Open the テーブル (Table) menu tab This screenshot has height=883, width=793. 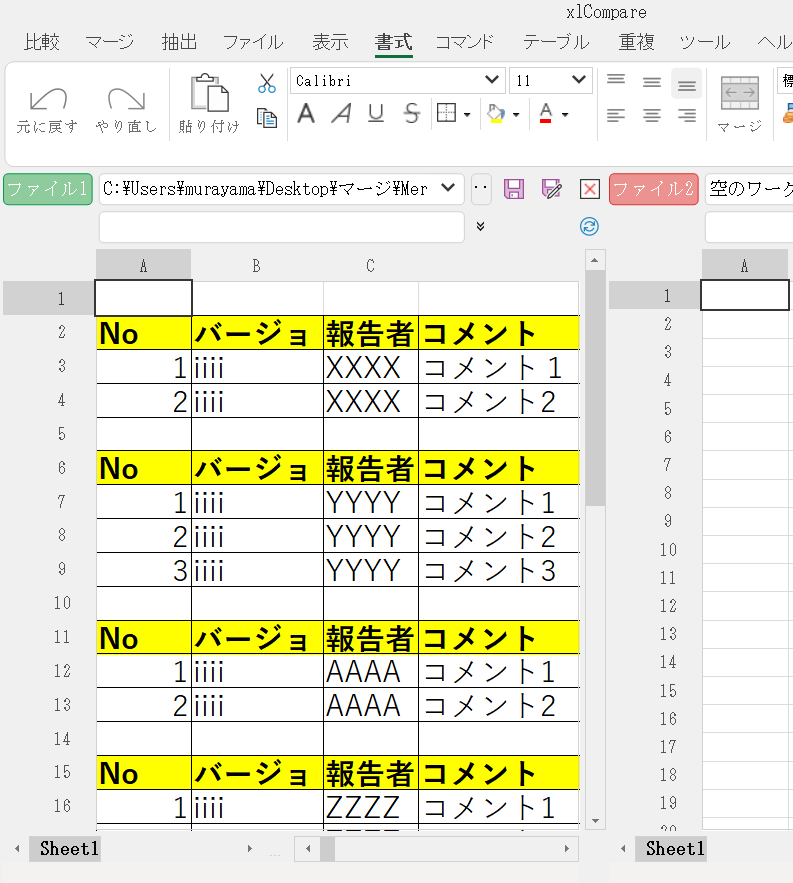tap(555, 42)
